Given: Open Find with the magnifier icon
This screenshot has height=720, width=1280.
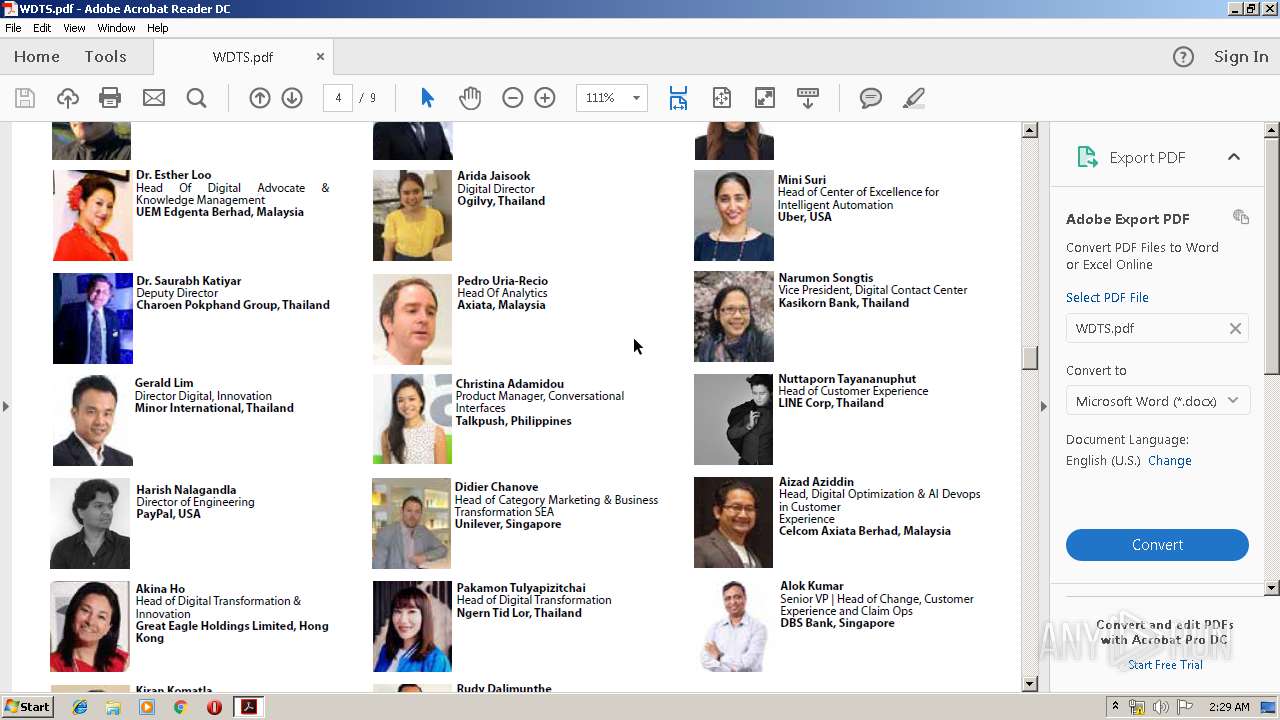Looking at the screenshot, I should pyautogui.click(x=197, y=98).
